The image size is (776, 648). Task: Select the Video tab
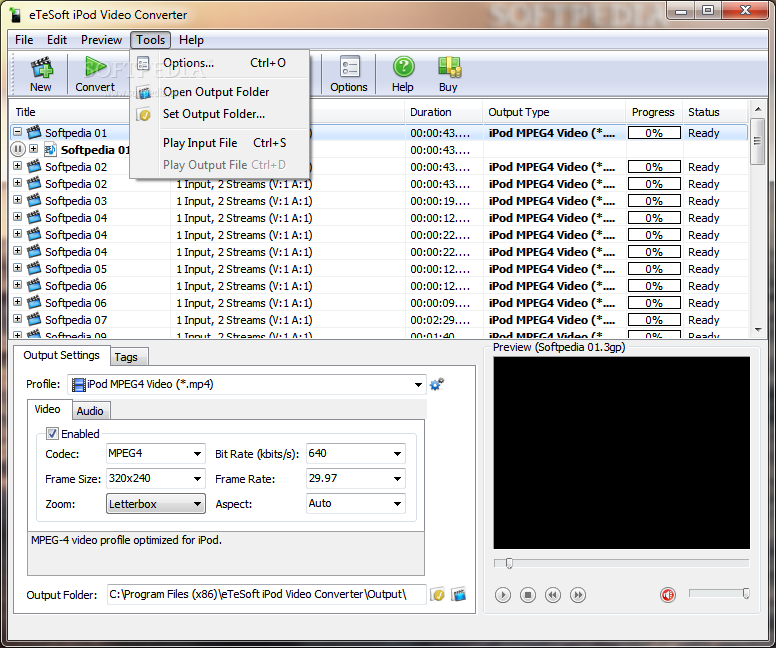48,409
